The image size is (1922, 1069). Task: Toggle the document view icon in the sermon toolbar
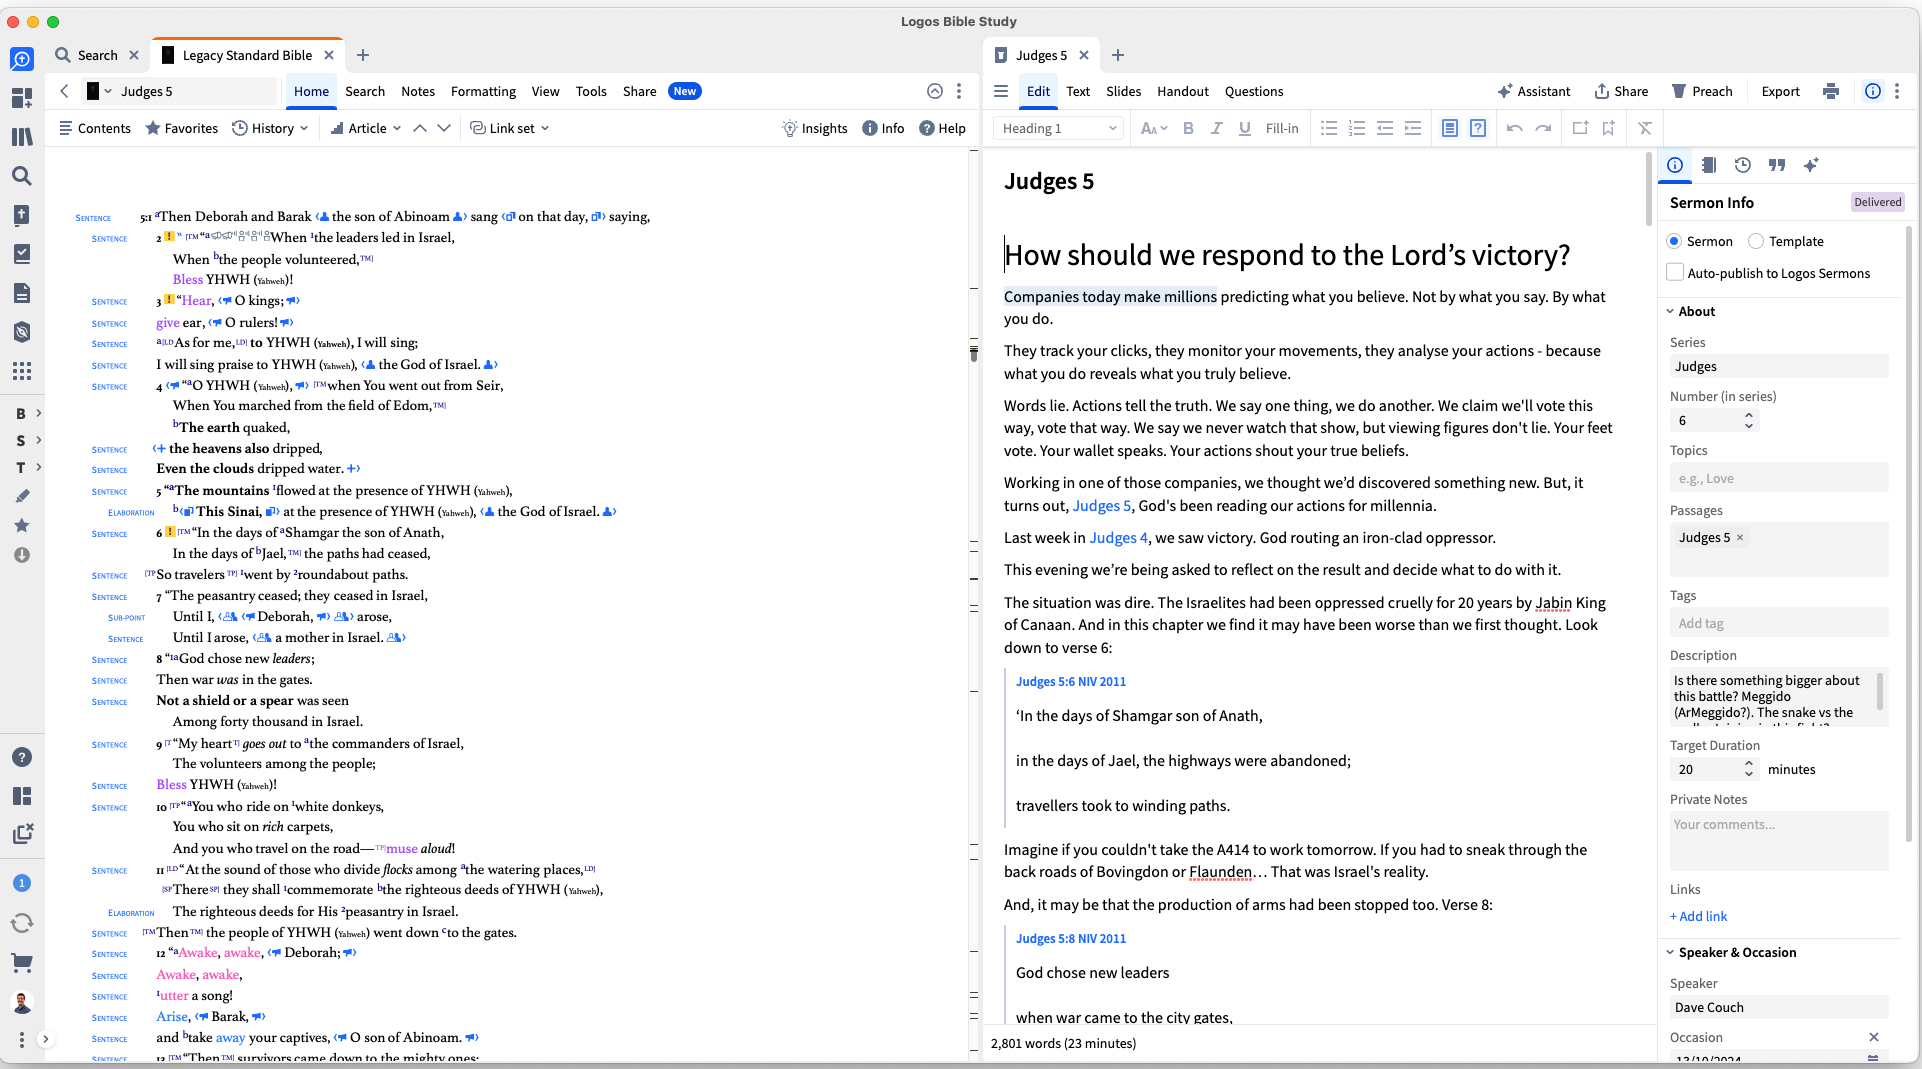point(1450,128)
